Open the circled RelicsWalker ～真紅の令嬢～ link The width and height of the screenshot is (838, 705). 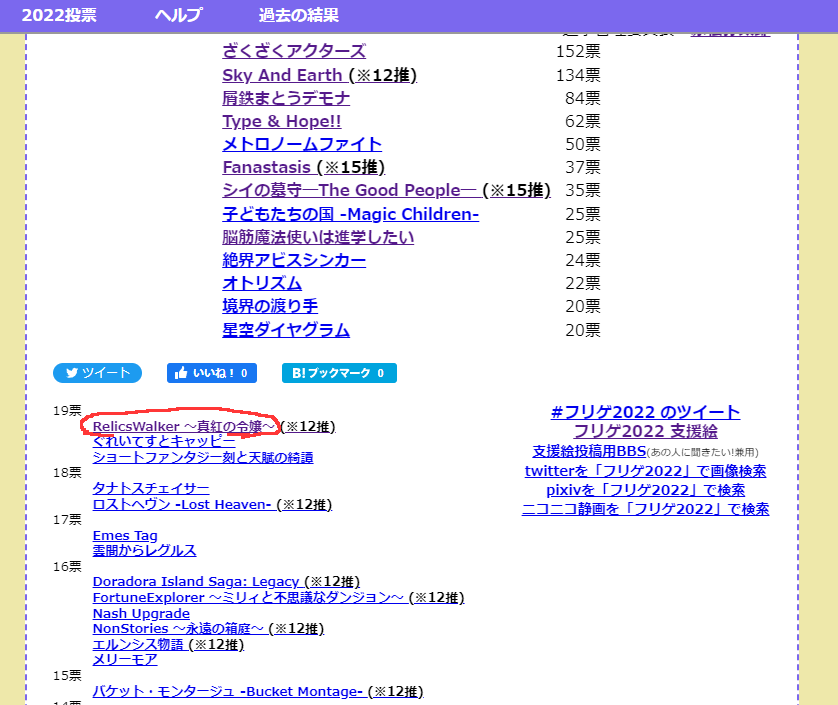click(x=184, y=426)
